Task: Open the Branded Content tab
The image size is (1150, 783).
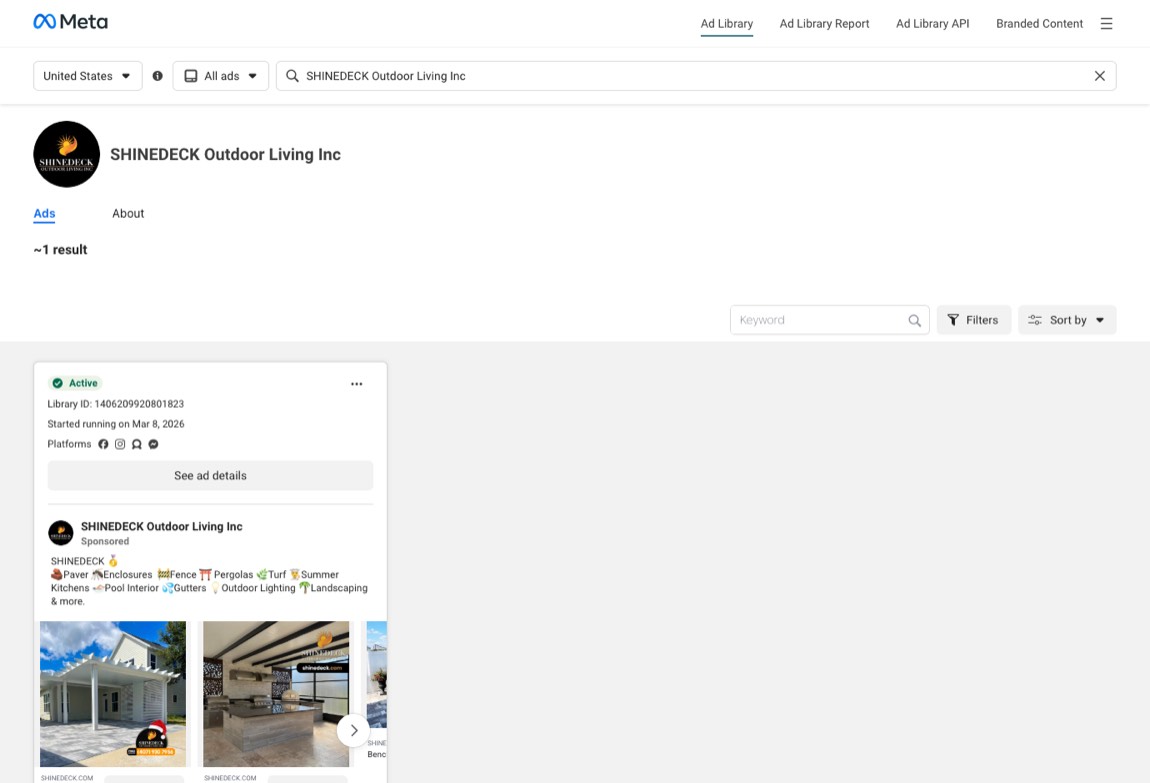Action: pos(1039,23)
